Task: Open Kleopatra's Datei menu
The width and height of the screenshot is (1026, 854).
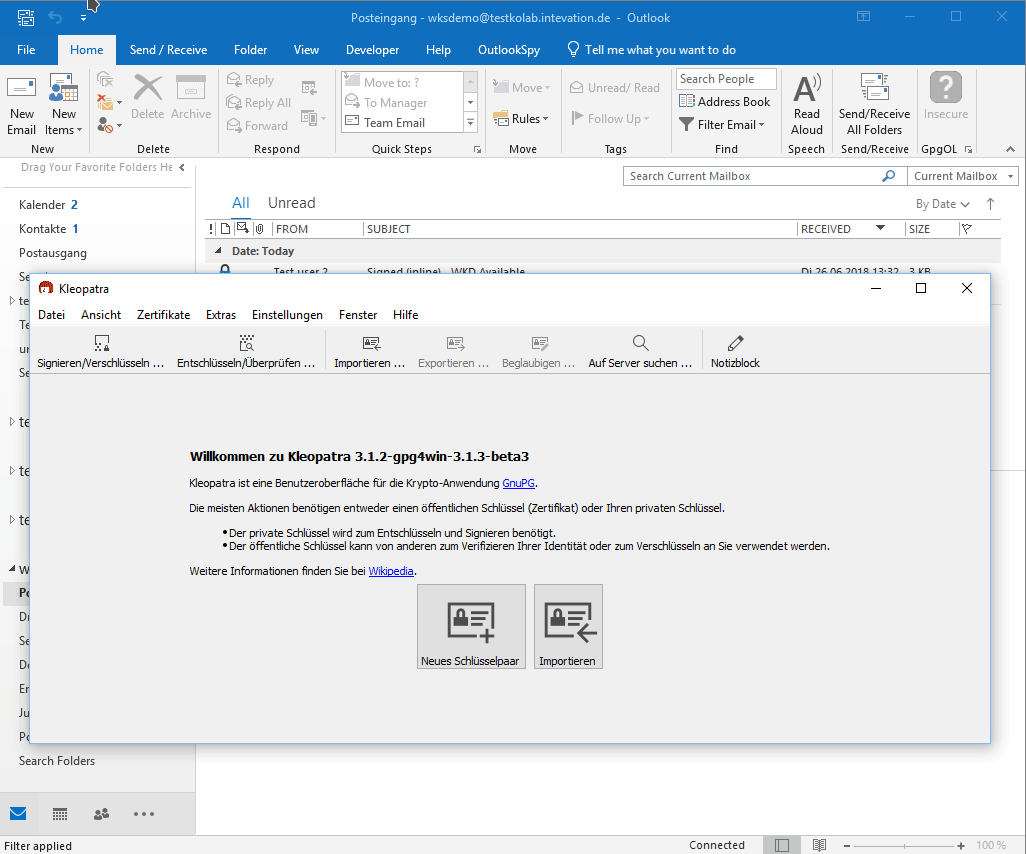Action: [x=51, y=315]
